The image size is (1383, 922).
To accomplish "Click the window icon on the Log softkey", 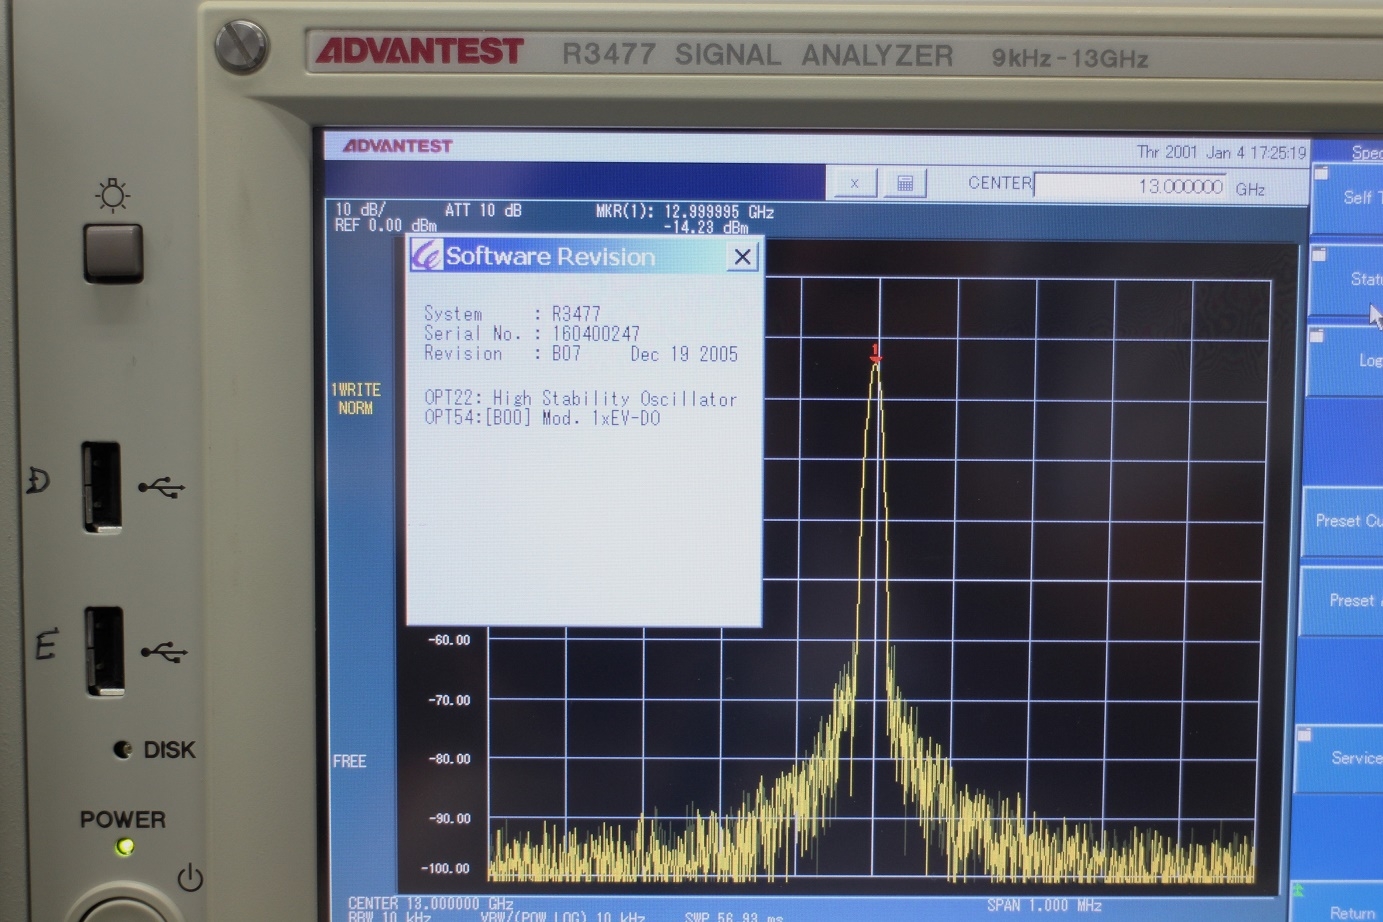I will [1317, 336].
